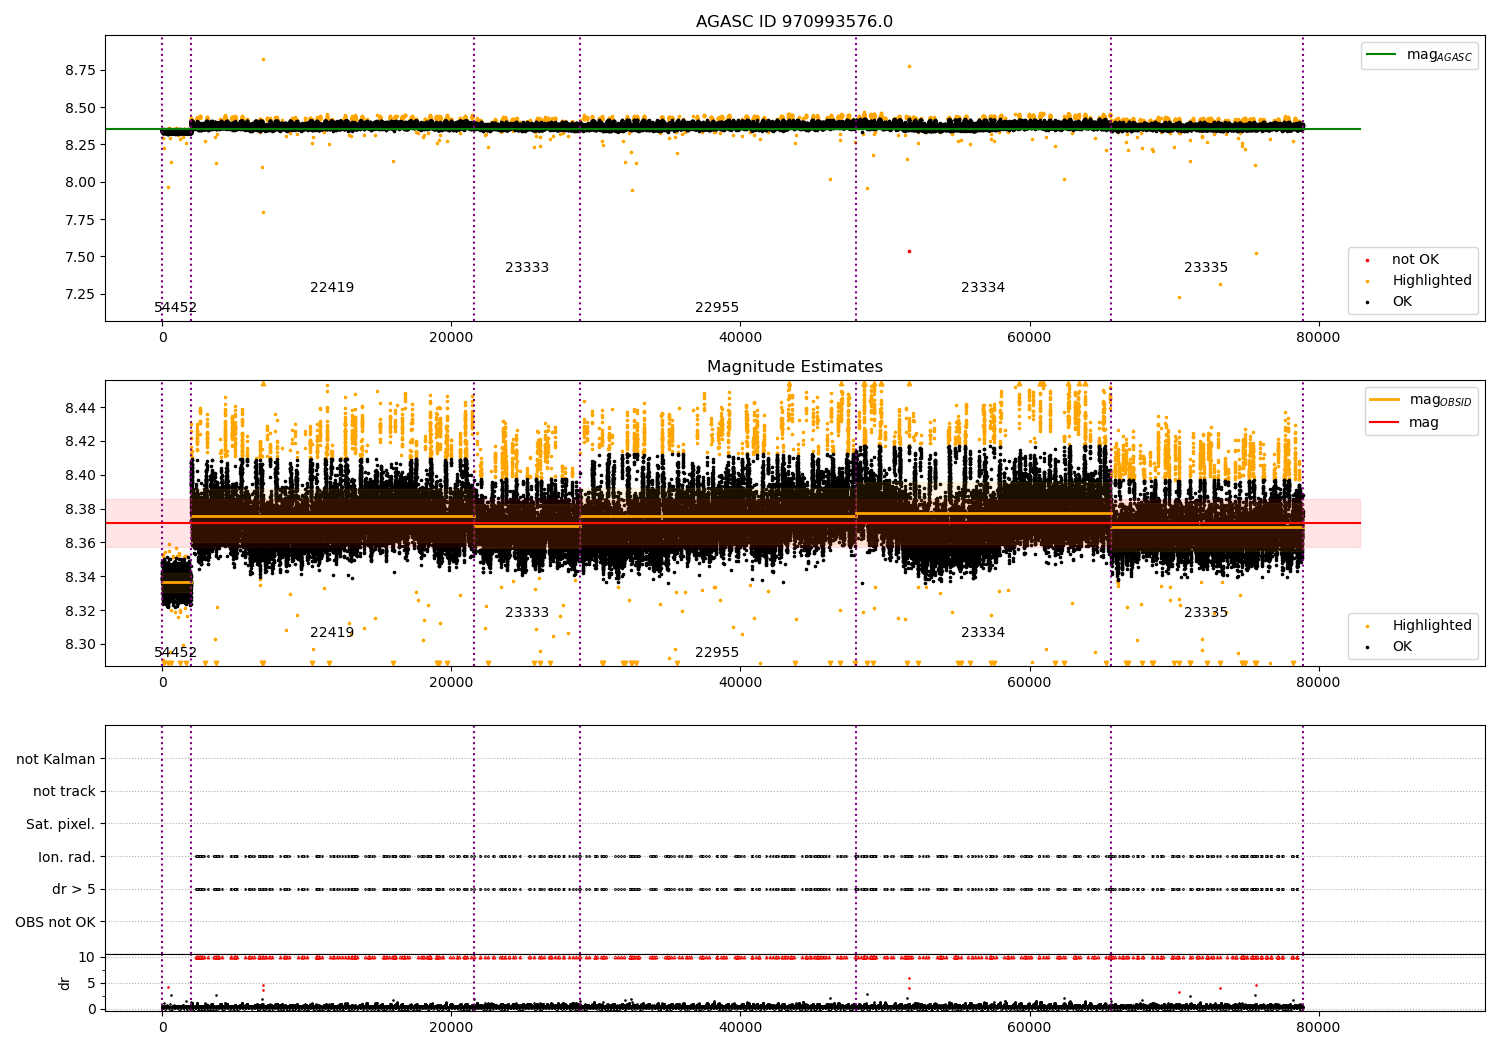Select 'OK' legend entry in top plot
Screen dimensions: 1500x1050
tap(1402, 302)
